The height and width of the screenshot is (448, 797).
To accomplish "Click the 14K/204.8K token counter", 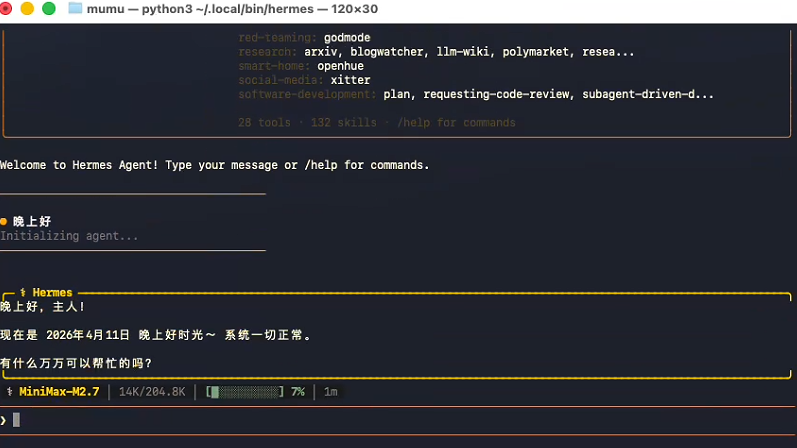I will (152, 392).
